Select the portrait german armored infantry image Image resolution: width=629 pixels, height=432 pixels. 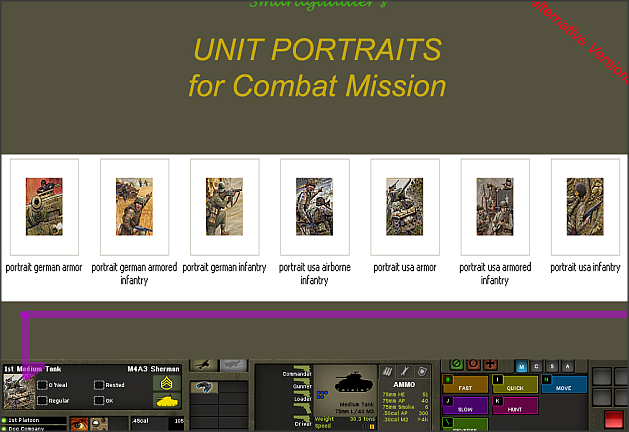pyautogui.click(x=134, y=207)
